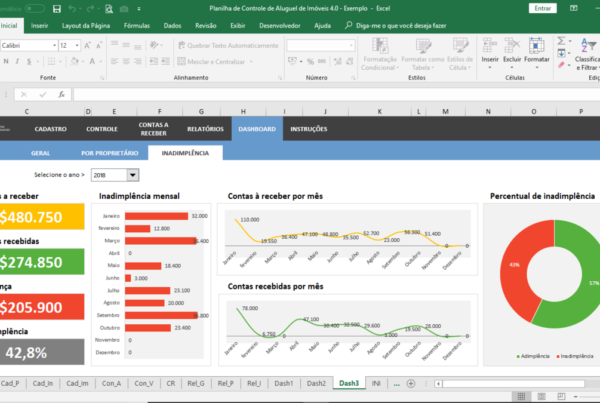Click the Entrar sign-in button
This screenshot has height=403, width=600.
(543, 8)
